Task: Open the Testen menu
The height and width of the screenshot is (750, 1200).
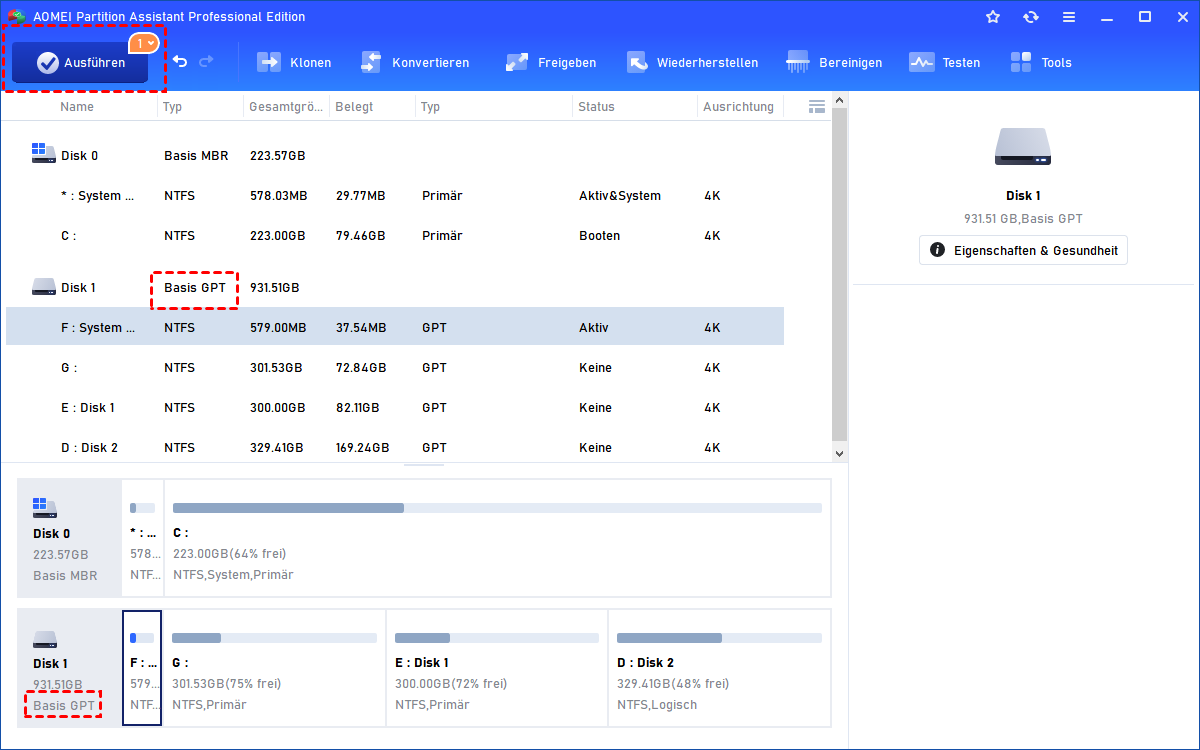Action: coord(945,63)
